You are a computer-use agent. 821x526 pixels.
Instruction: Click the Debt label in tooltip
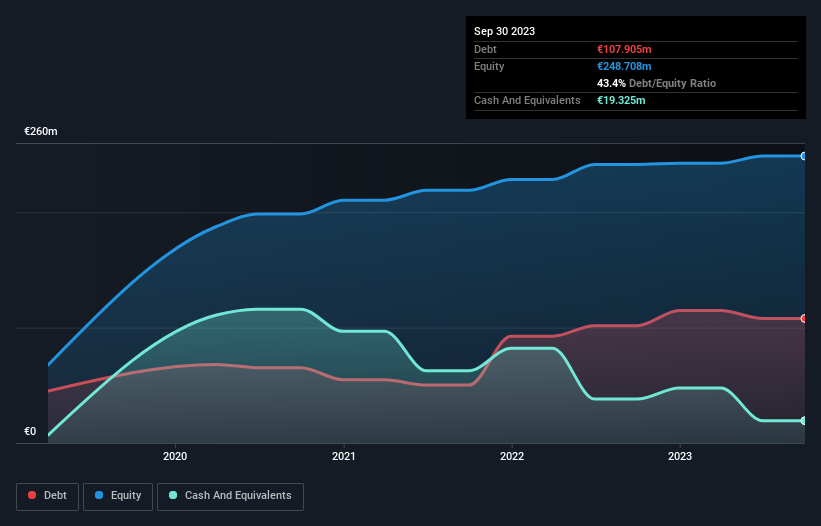click(x=485, y=49)
